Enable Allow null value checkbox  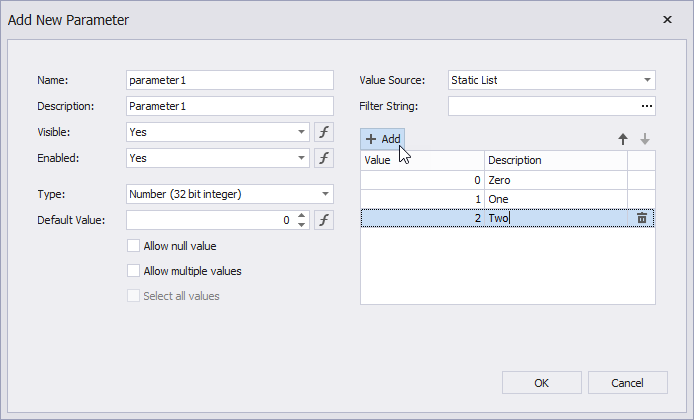coord(133,246)
